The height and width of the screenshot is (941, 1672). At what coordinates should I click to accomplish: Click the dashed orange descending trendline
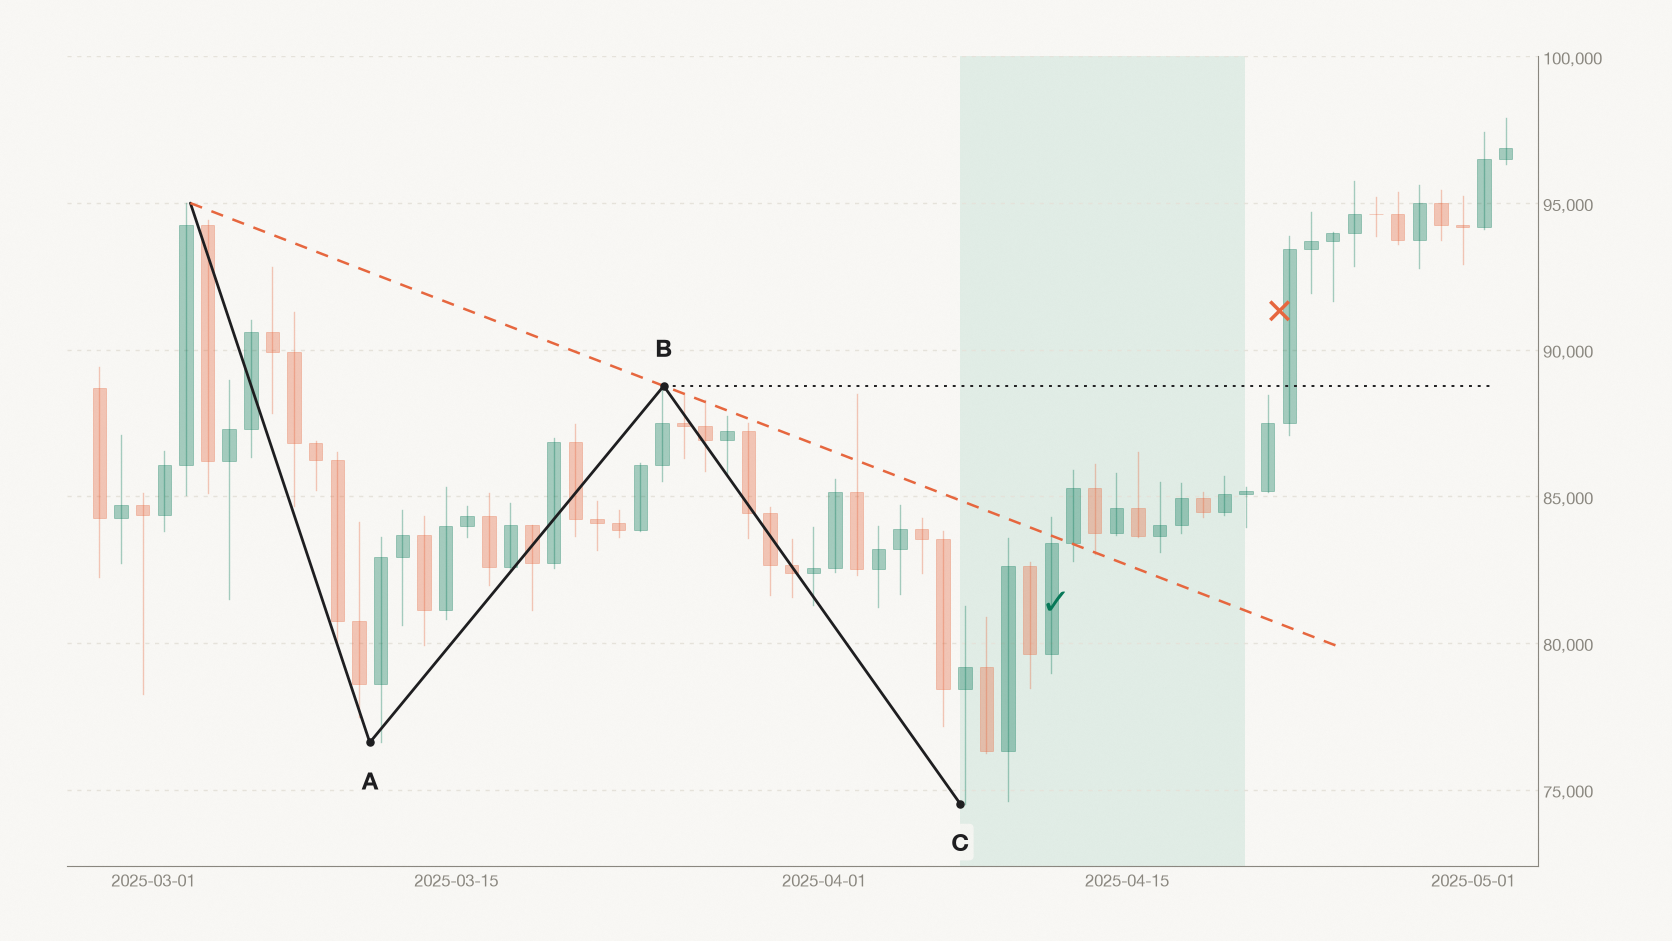(762, 425)
